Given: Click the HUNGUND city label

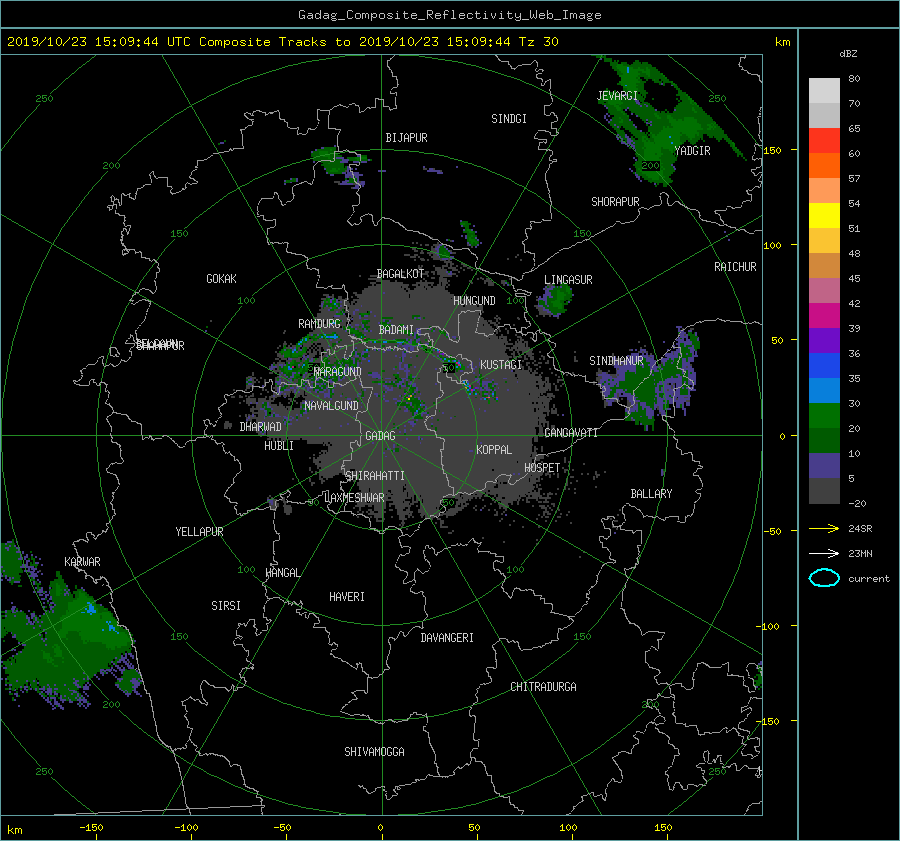Looking at the screenshot, I should tap(474, 301).
